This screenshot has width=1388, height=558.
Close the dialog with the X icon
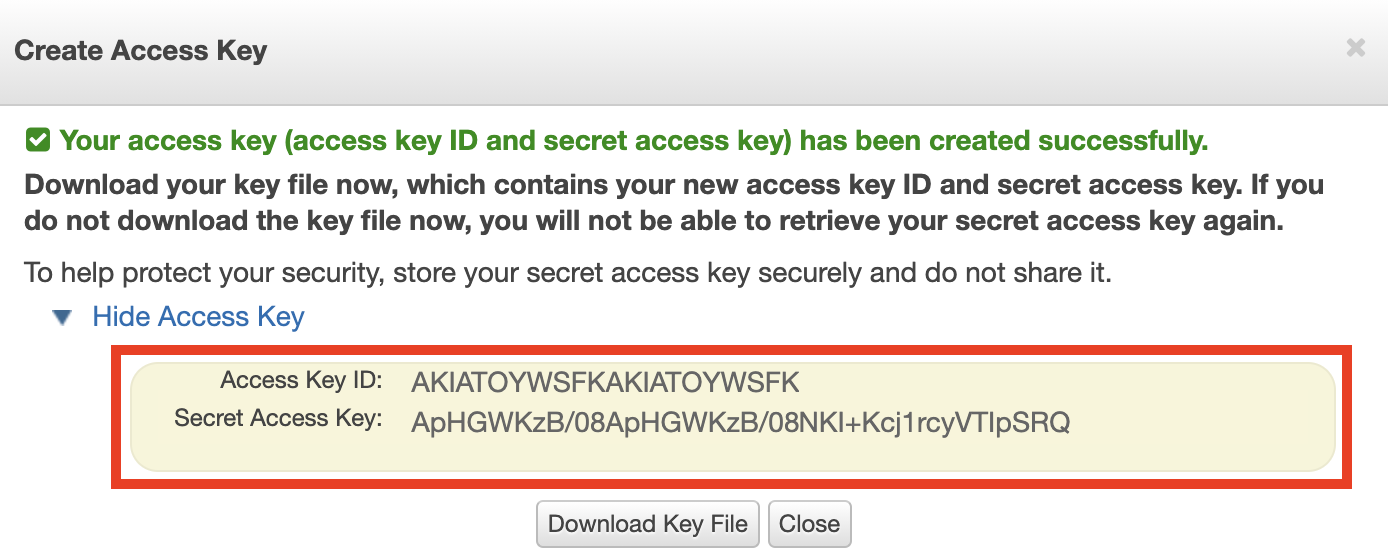point(1355,48)
